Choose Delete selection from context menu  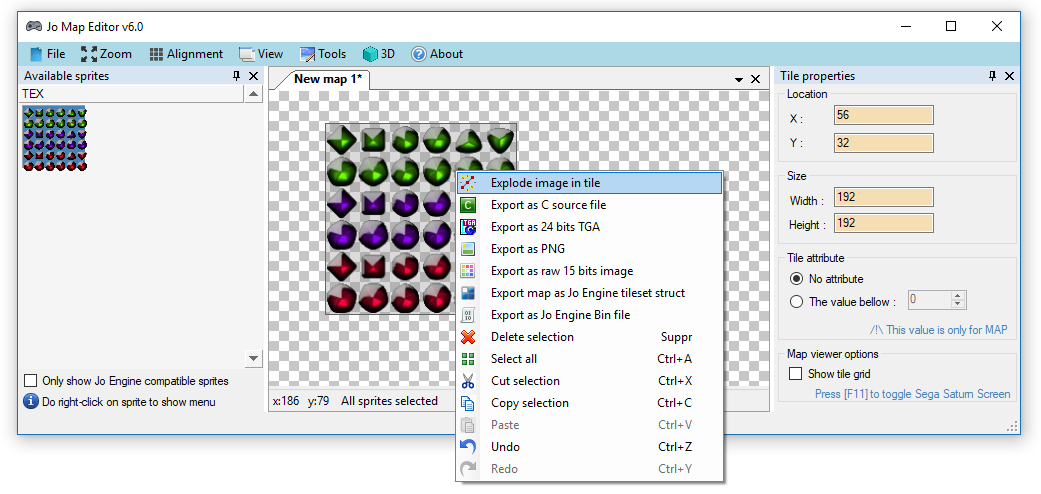coord(590,337)
